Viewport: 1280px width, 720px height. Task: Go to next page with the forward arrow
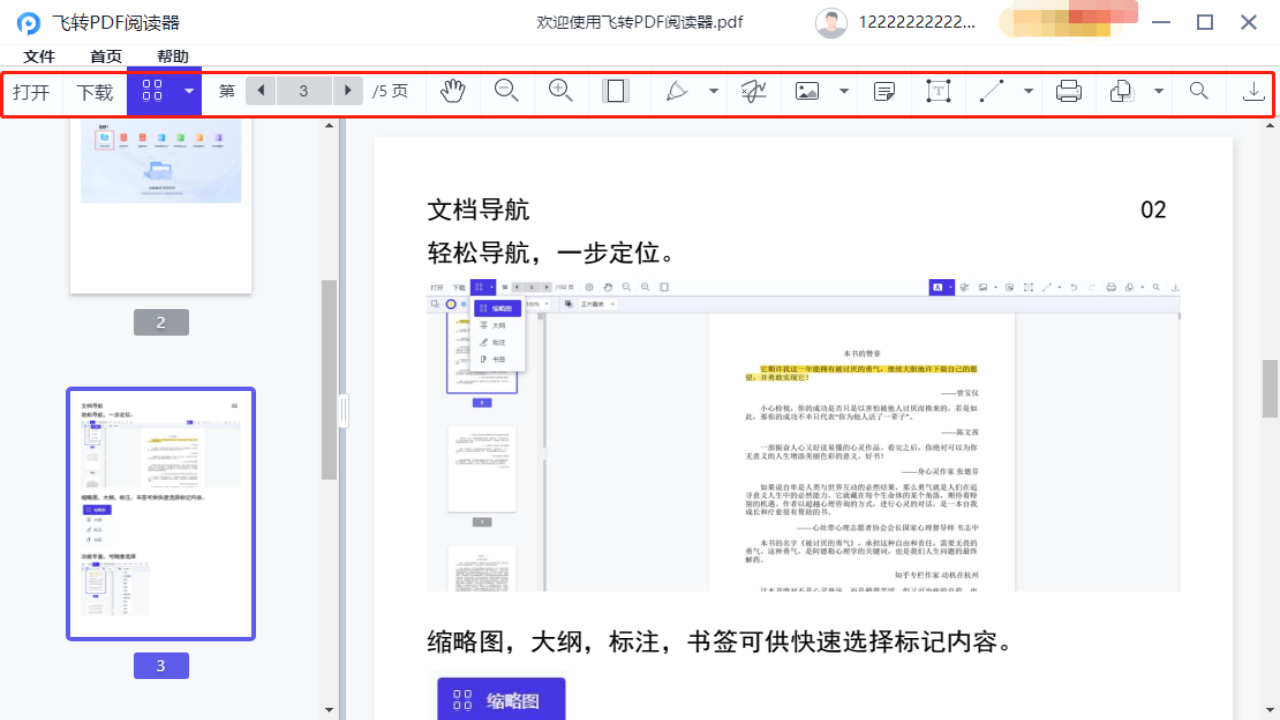[x=347, y=91]
